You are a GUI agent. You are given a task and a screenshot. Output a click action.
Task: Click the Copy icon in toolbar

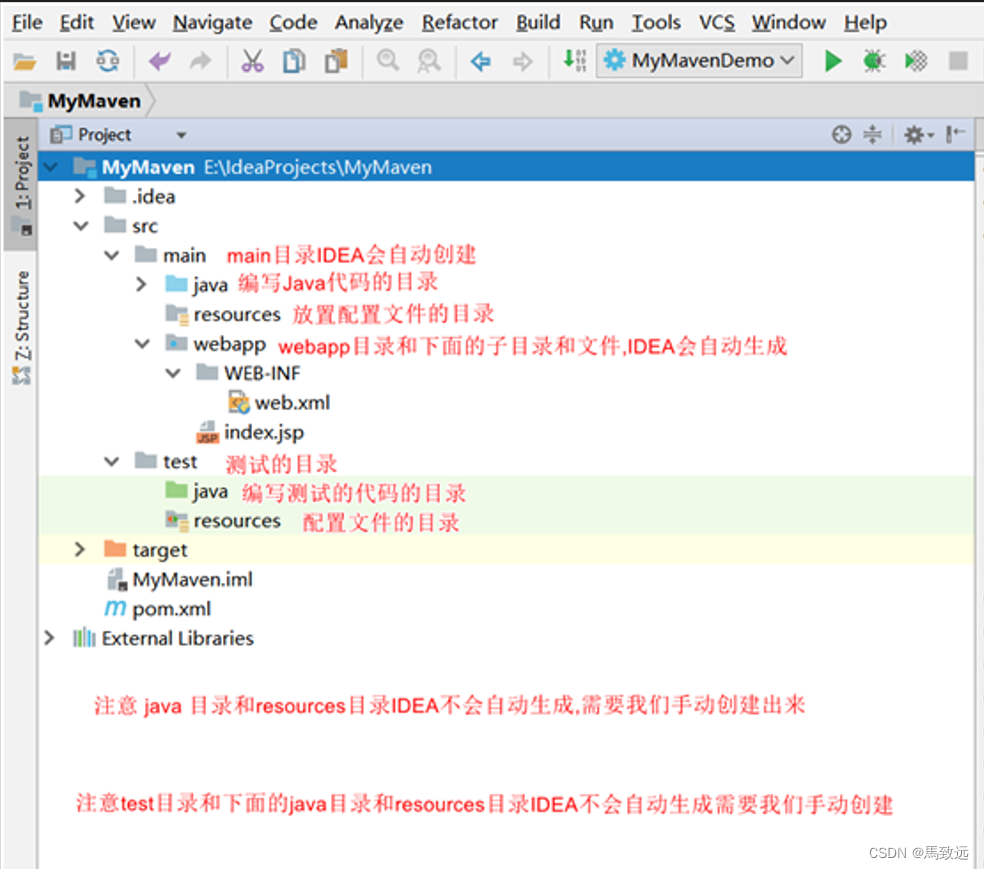(x=294, y=61)
